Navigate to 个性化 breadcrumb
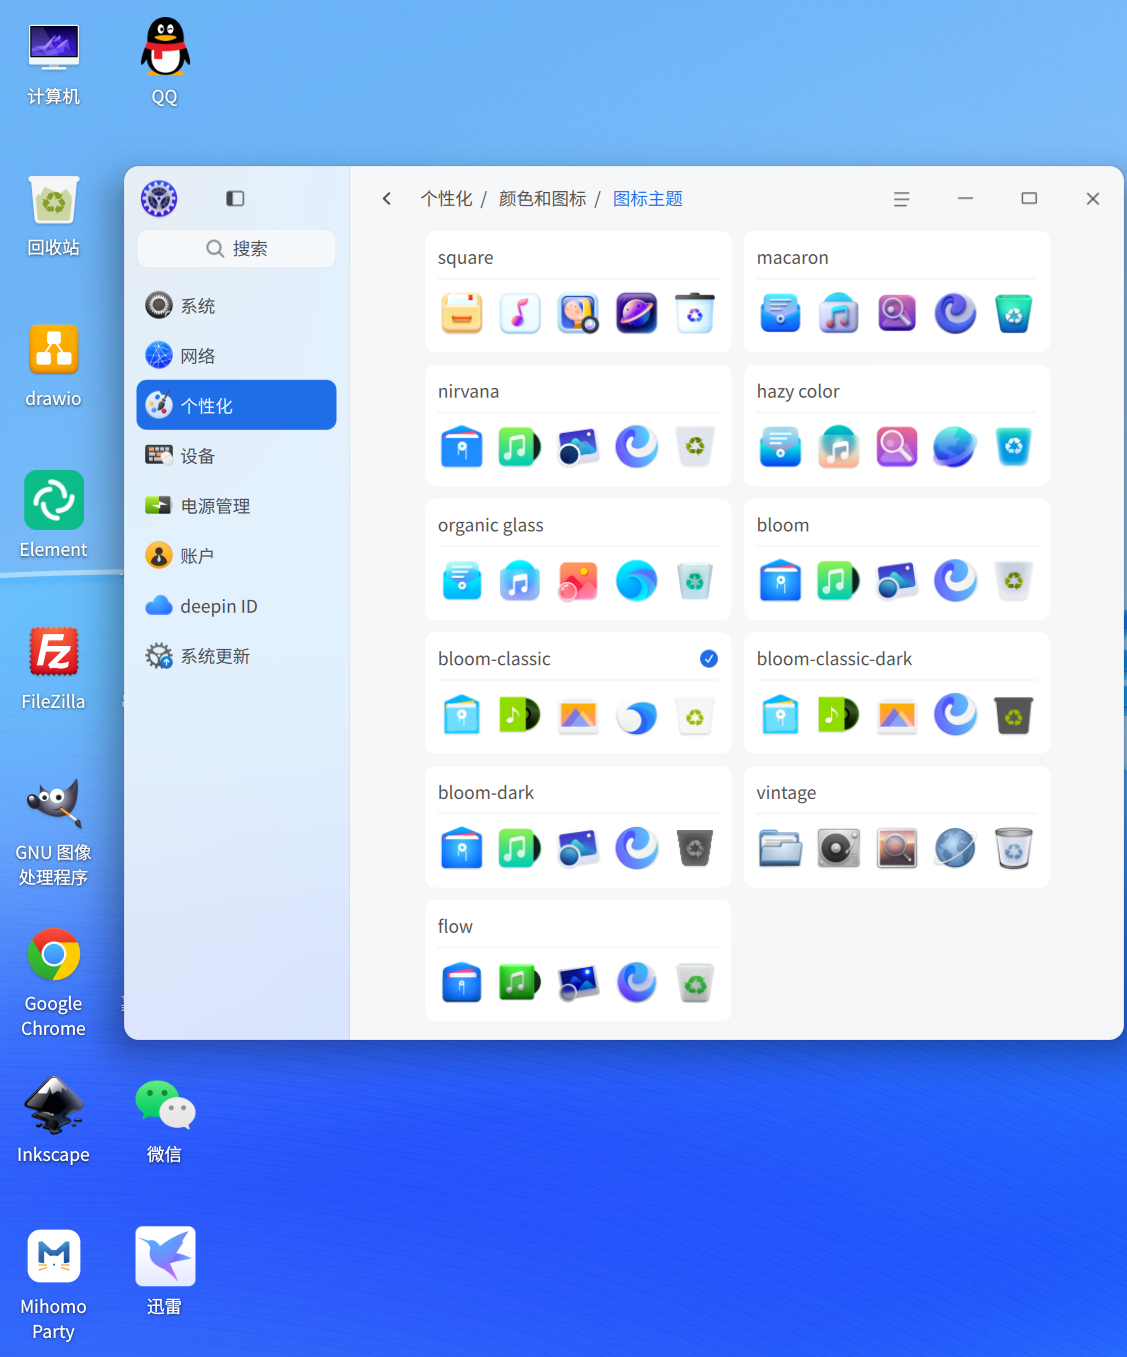 click(446, 198)
